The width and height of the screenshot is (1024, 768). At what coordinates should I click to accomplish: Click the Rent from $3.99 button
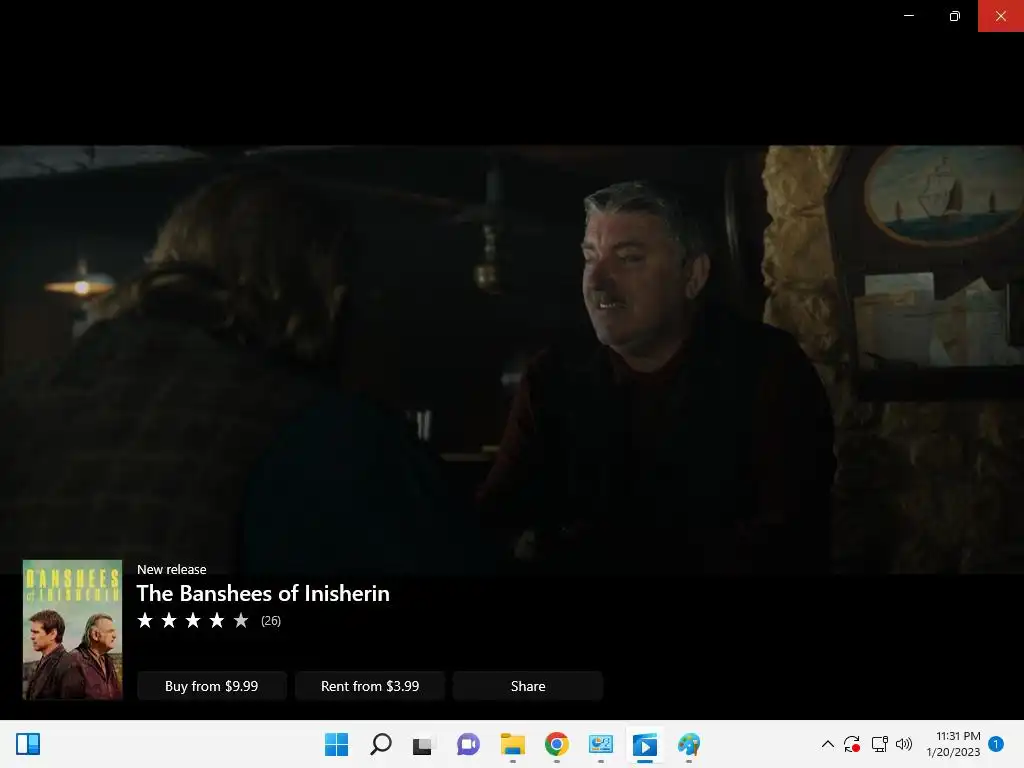370,686
